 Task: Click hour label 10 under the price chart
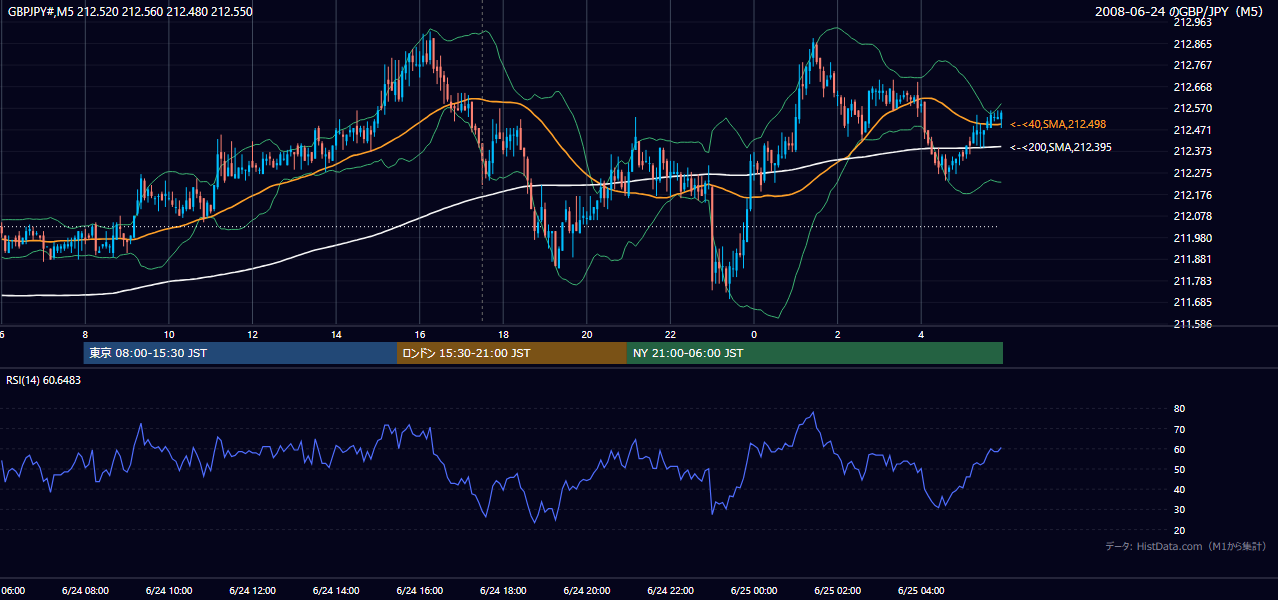pyautogui.click(x=169, y=335)
